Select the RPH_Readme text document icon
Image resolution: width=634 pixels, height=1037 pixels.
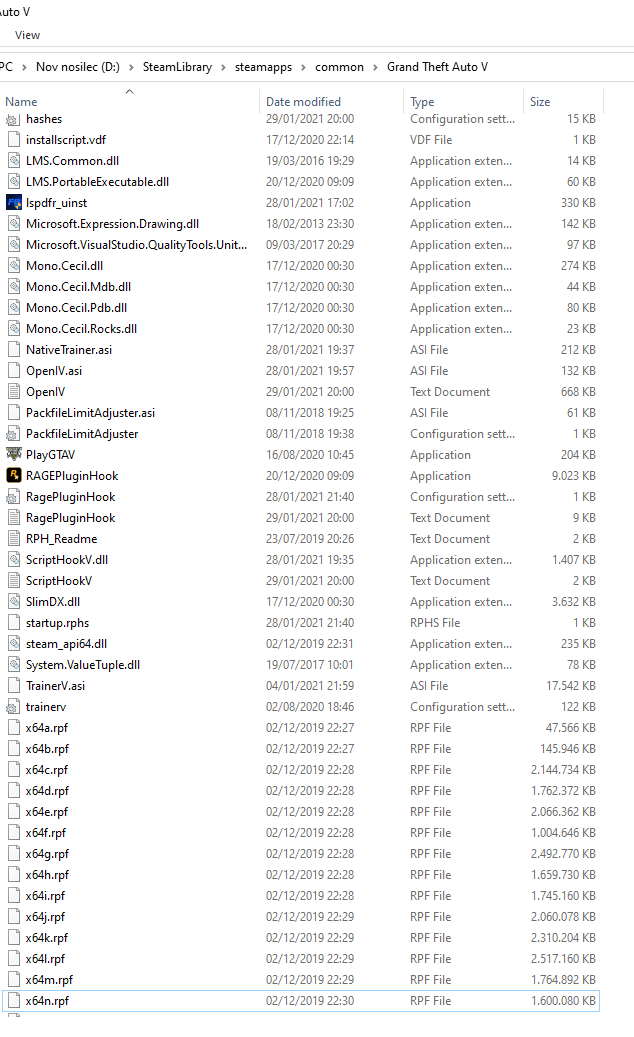(x=13, y=538)
